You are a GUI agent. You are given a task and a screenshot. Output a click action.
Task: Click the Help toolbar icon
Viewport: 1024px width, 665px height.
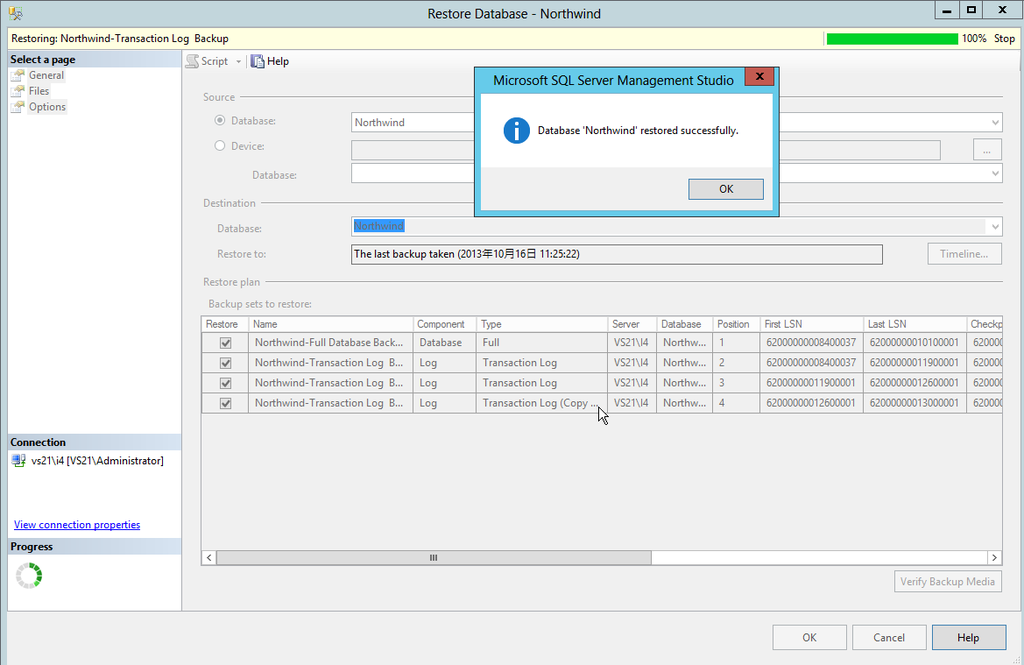tap(258, 61)
